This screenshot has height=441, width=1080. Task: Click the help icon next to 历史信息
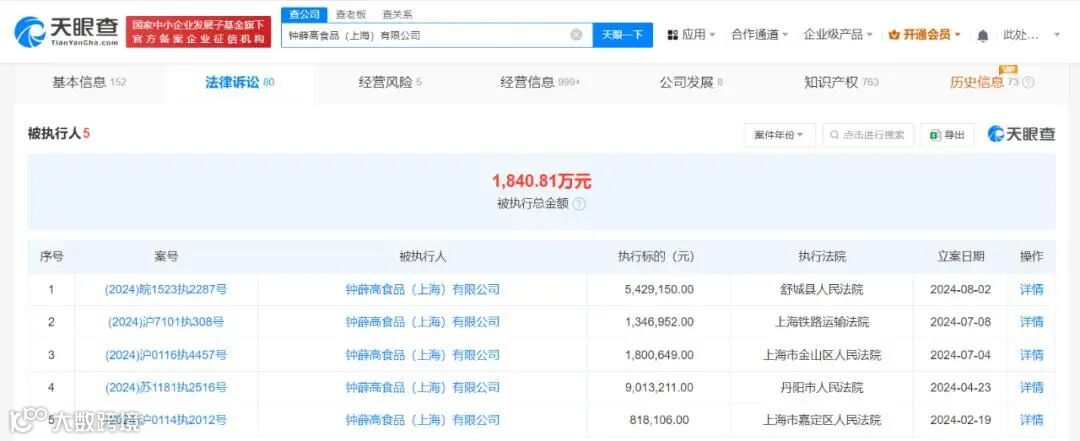coord(1028,83)
